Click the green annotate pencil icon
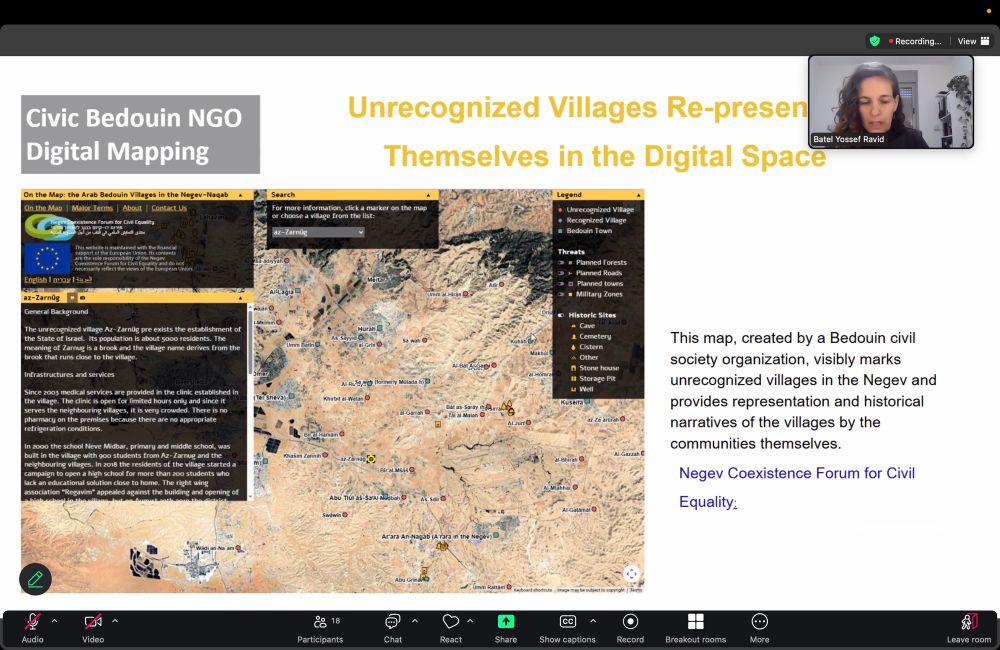Screen dimensions: 1000x650 (35, 579)
